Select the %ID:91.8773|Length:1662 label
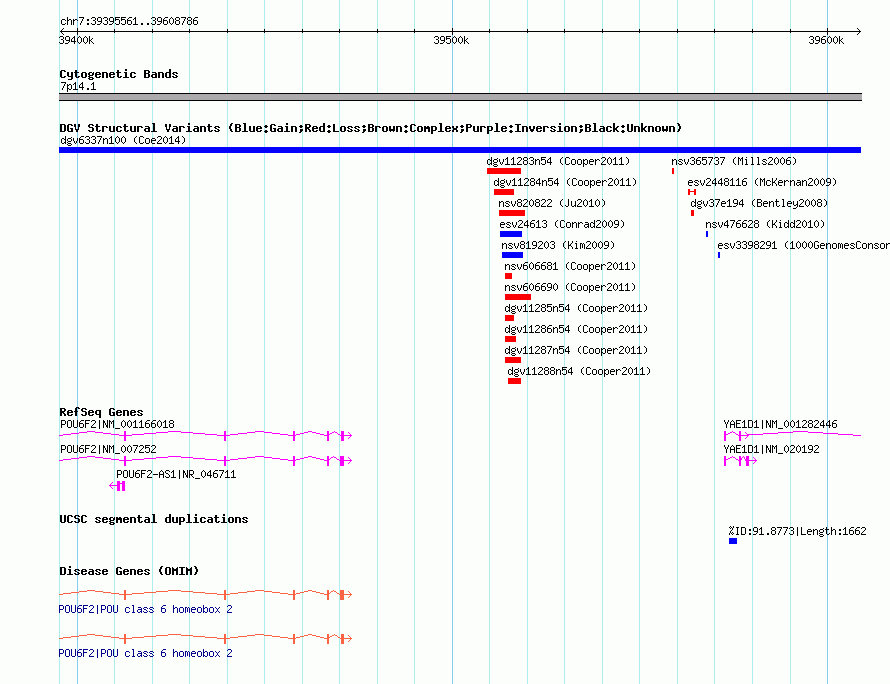Screen dimensions: 890x684 (797, 531)
